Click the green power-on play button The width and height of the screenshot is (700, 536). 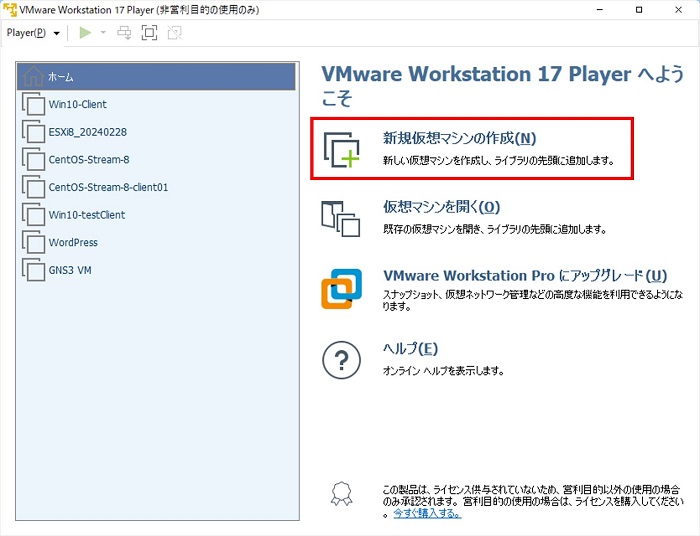click(x=85, y=33)
